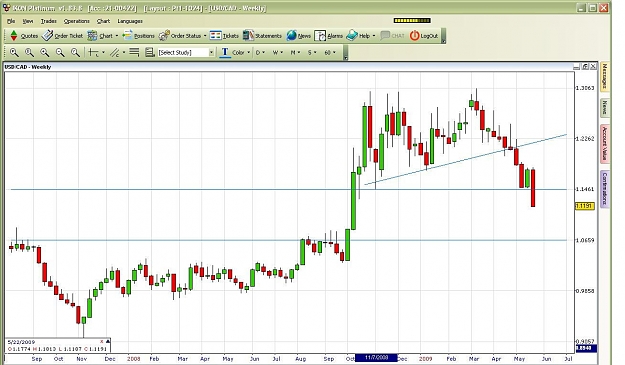Open the Account Value side tab
The image size is (625, 365).
click(605, 143)
